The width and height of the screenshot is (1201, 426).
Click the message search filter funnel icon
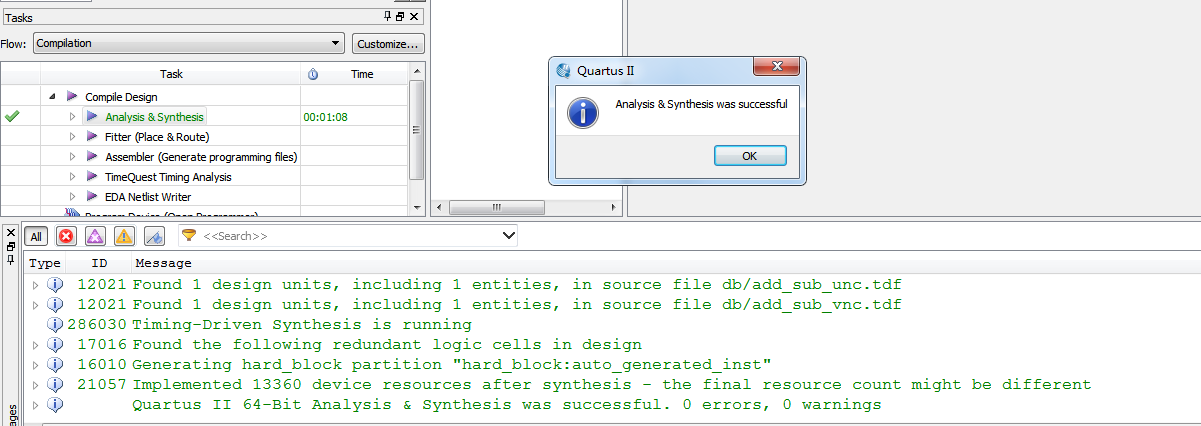188,236
